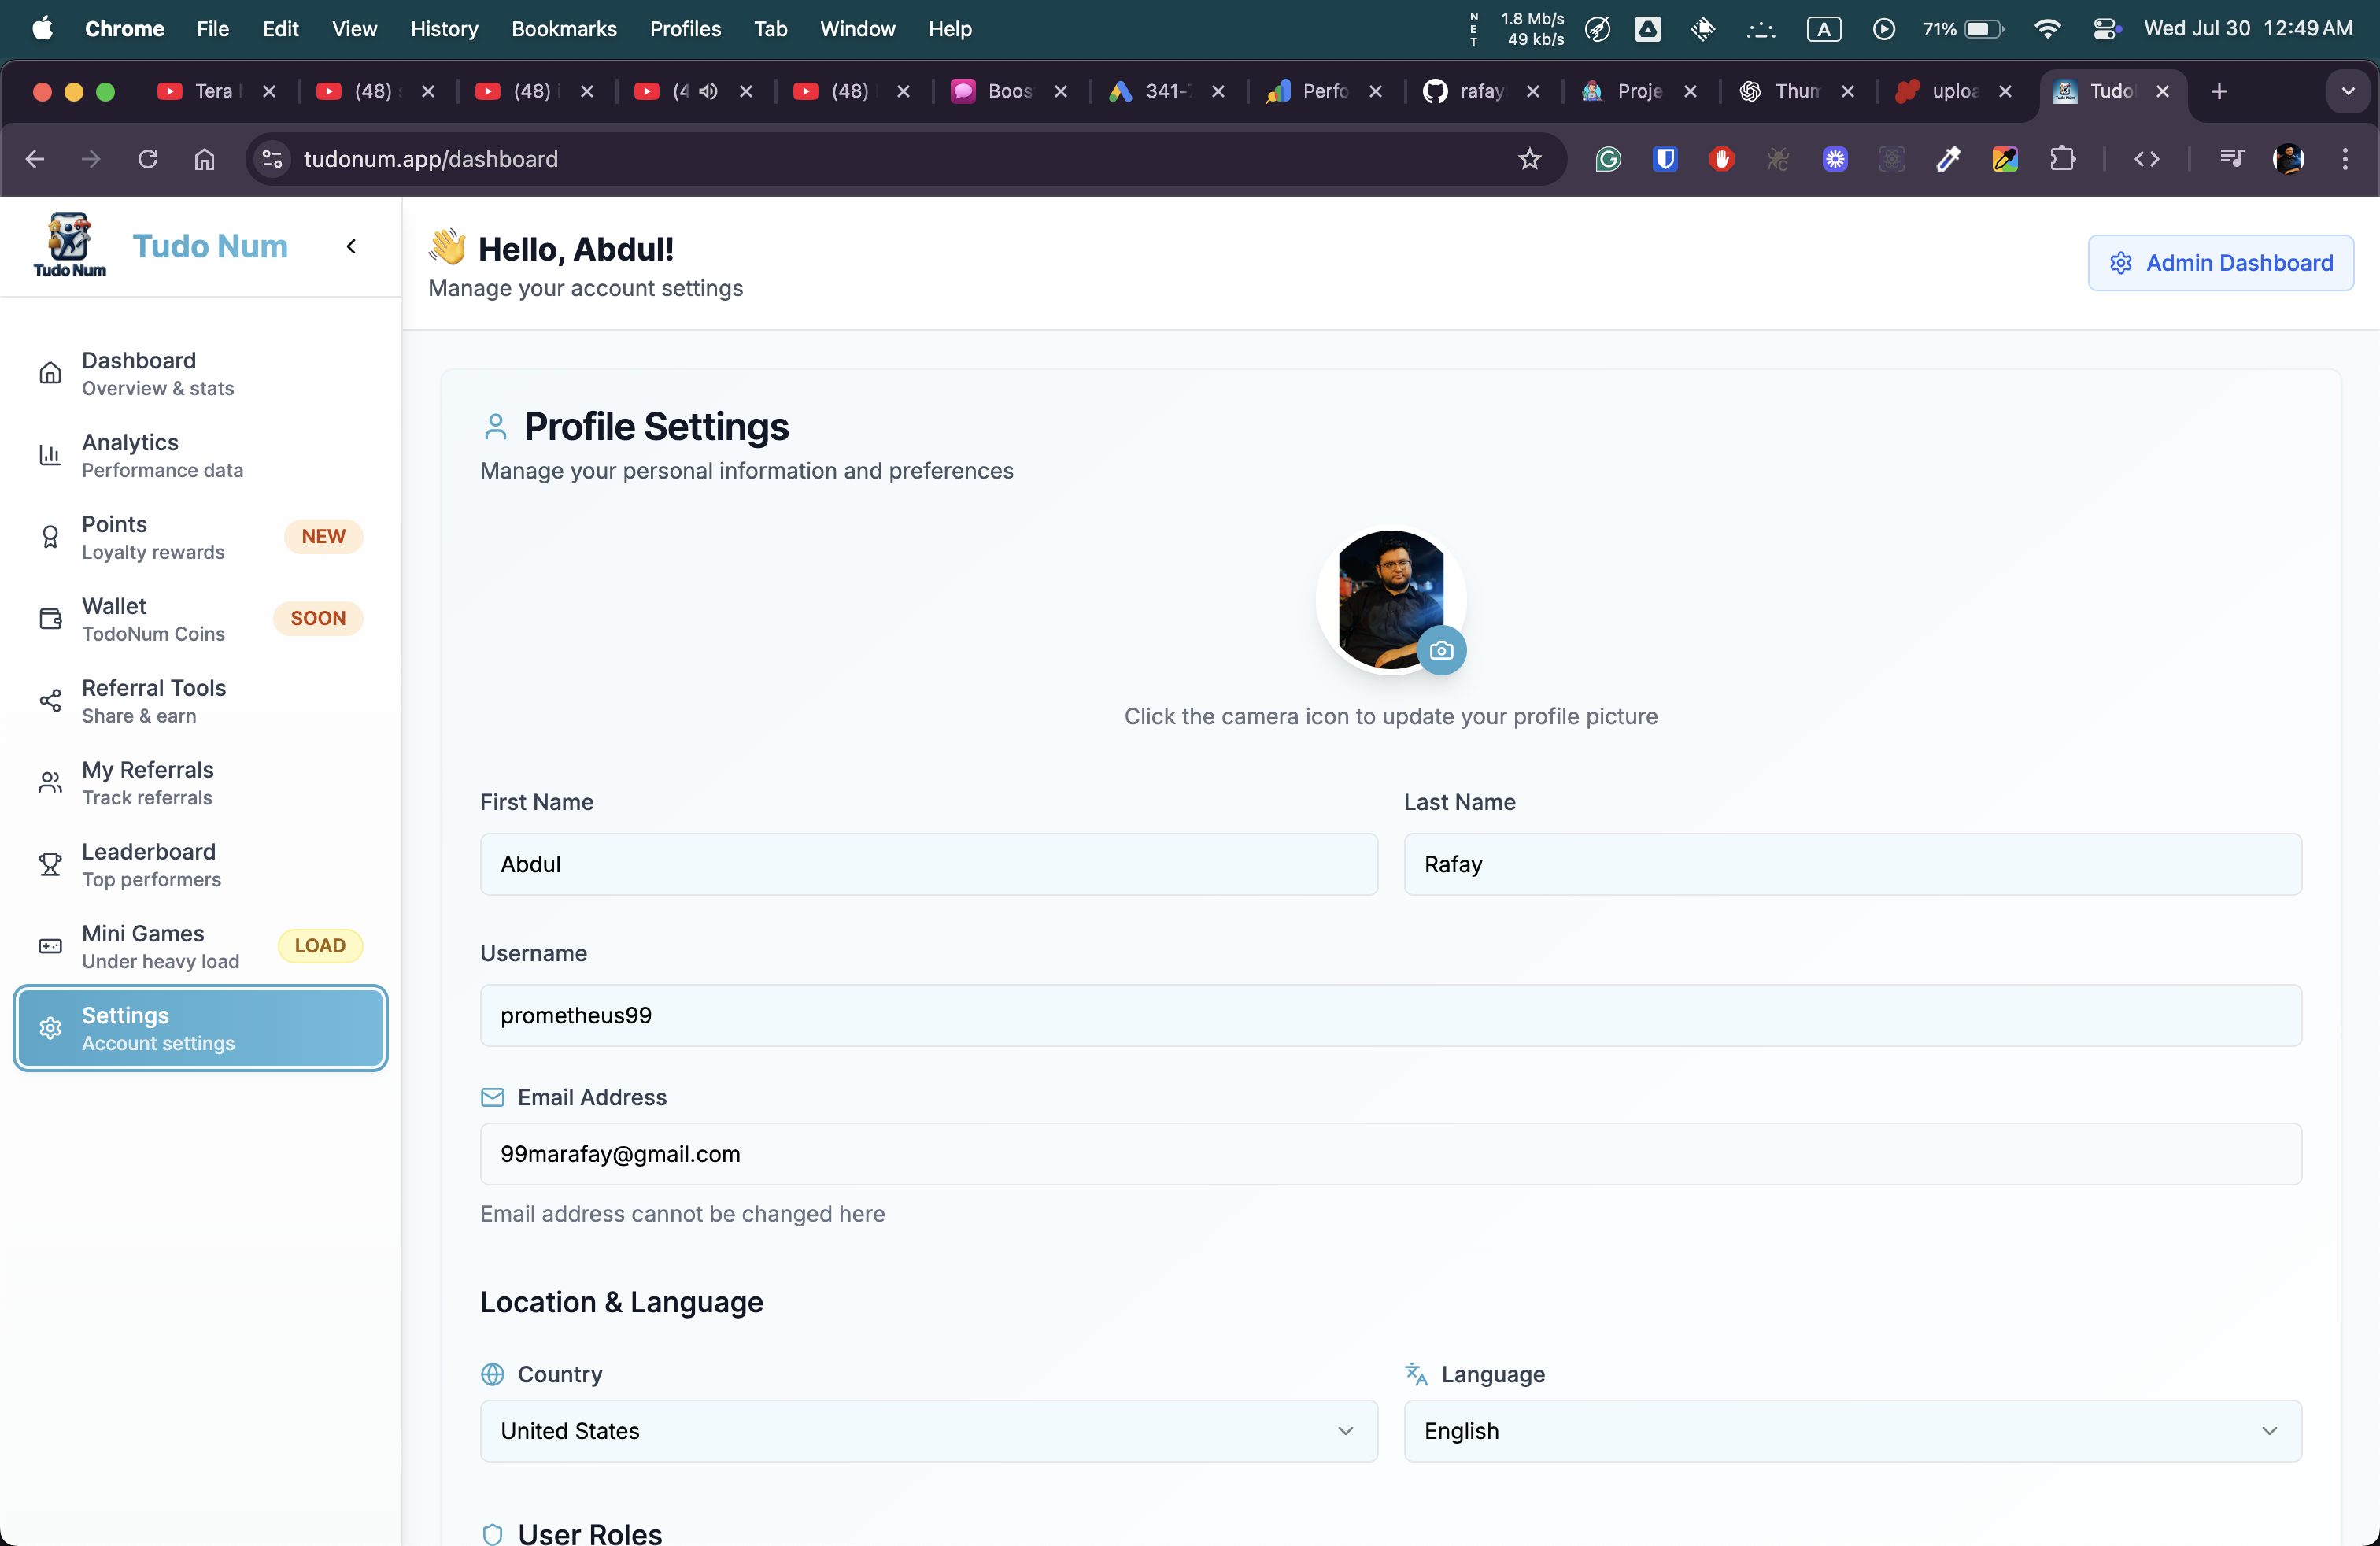The image size is (2380, 1546).
Task: Click the profile picture thumbnail
Action: click(1390, 598)
